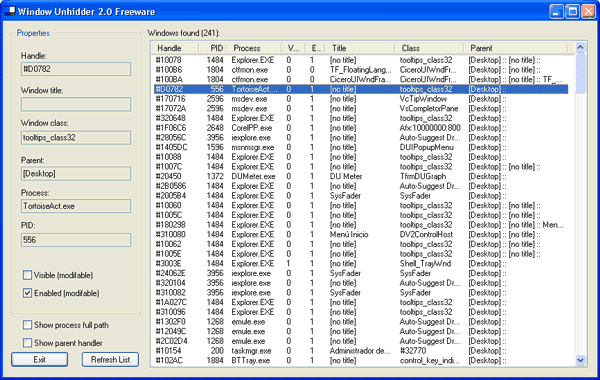Select row #24062E iexplore SysFader
Image resolution: width=600 pixels, height=380 pixels.
[x=361, y=273]
